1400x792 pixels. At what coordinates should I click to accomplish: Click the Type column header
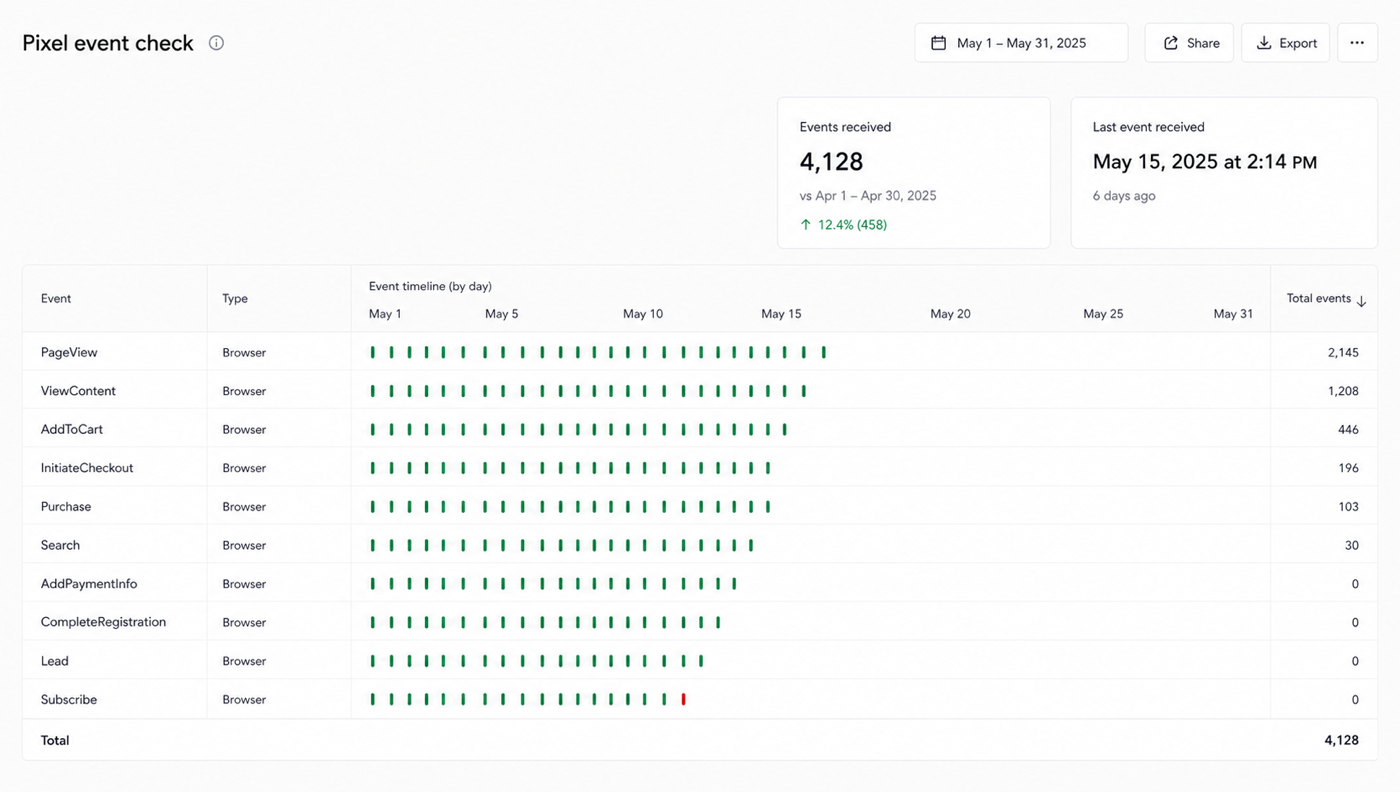pyautogui.click(x=235, y=299)
